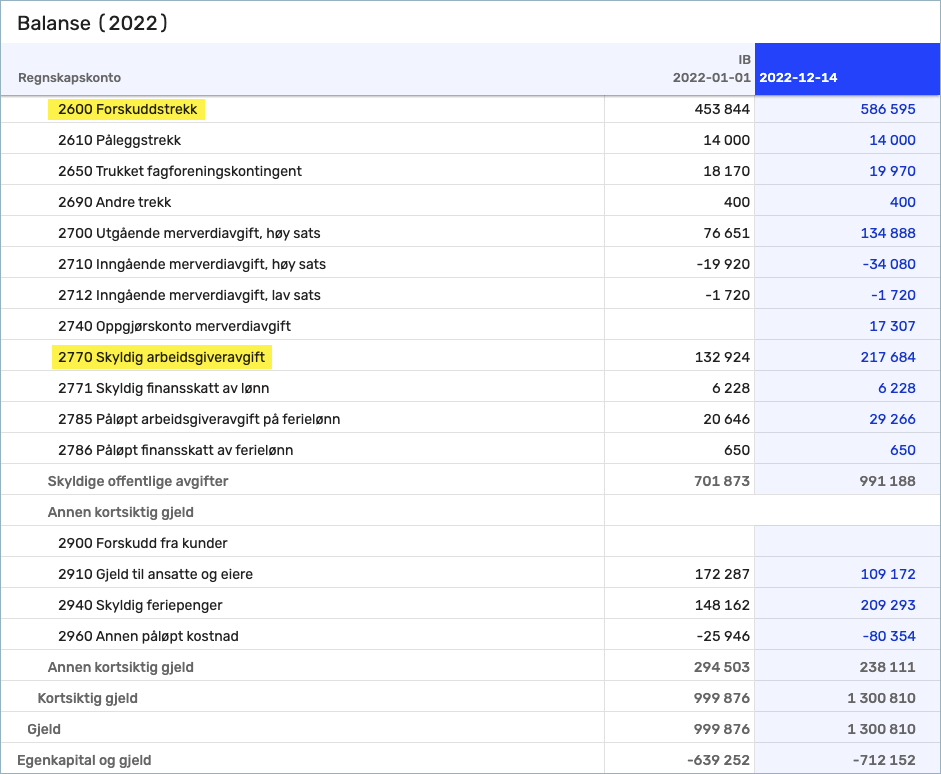Click the -19 920 opening balance

(723, 265)
